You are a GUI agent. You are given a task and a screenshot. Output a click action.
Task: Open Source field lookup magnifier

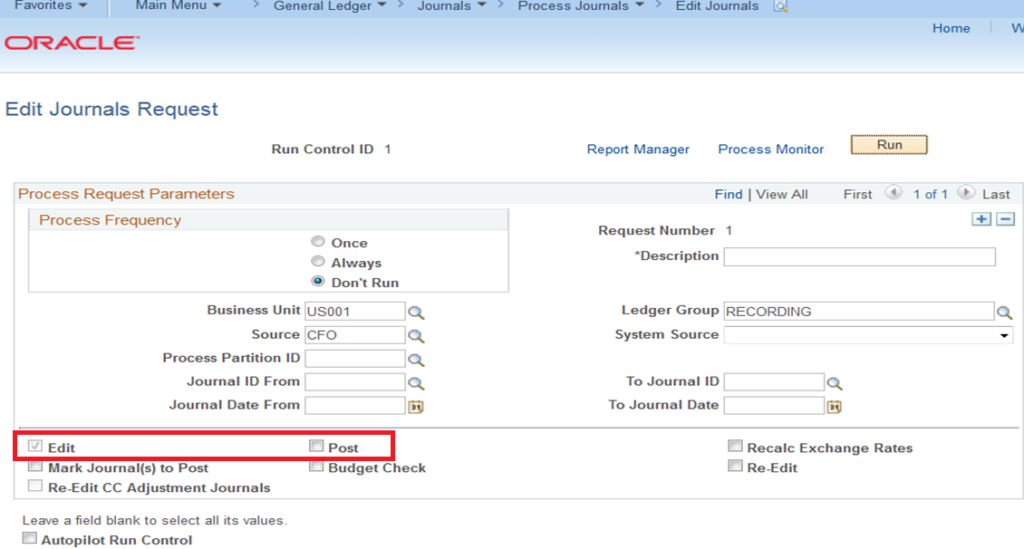point(416,336)
